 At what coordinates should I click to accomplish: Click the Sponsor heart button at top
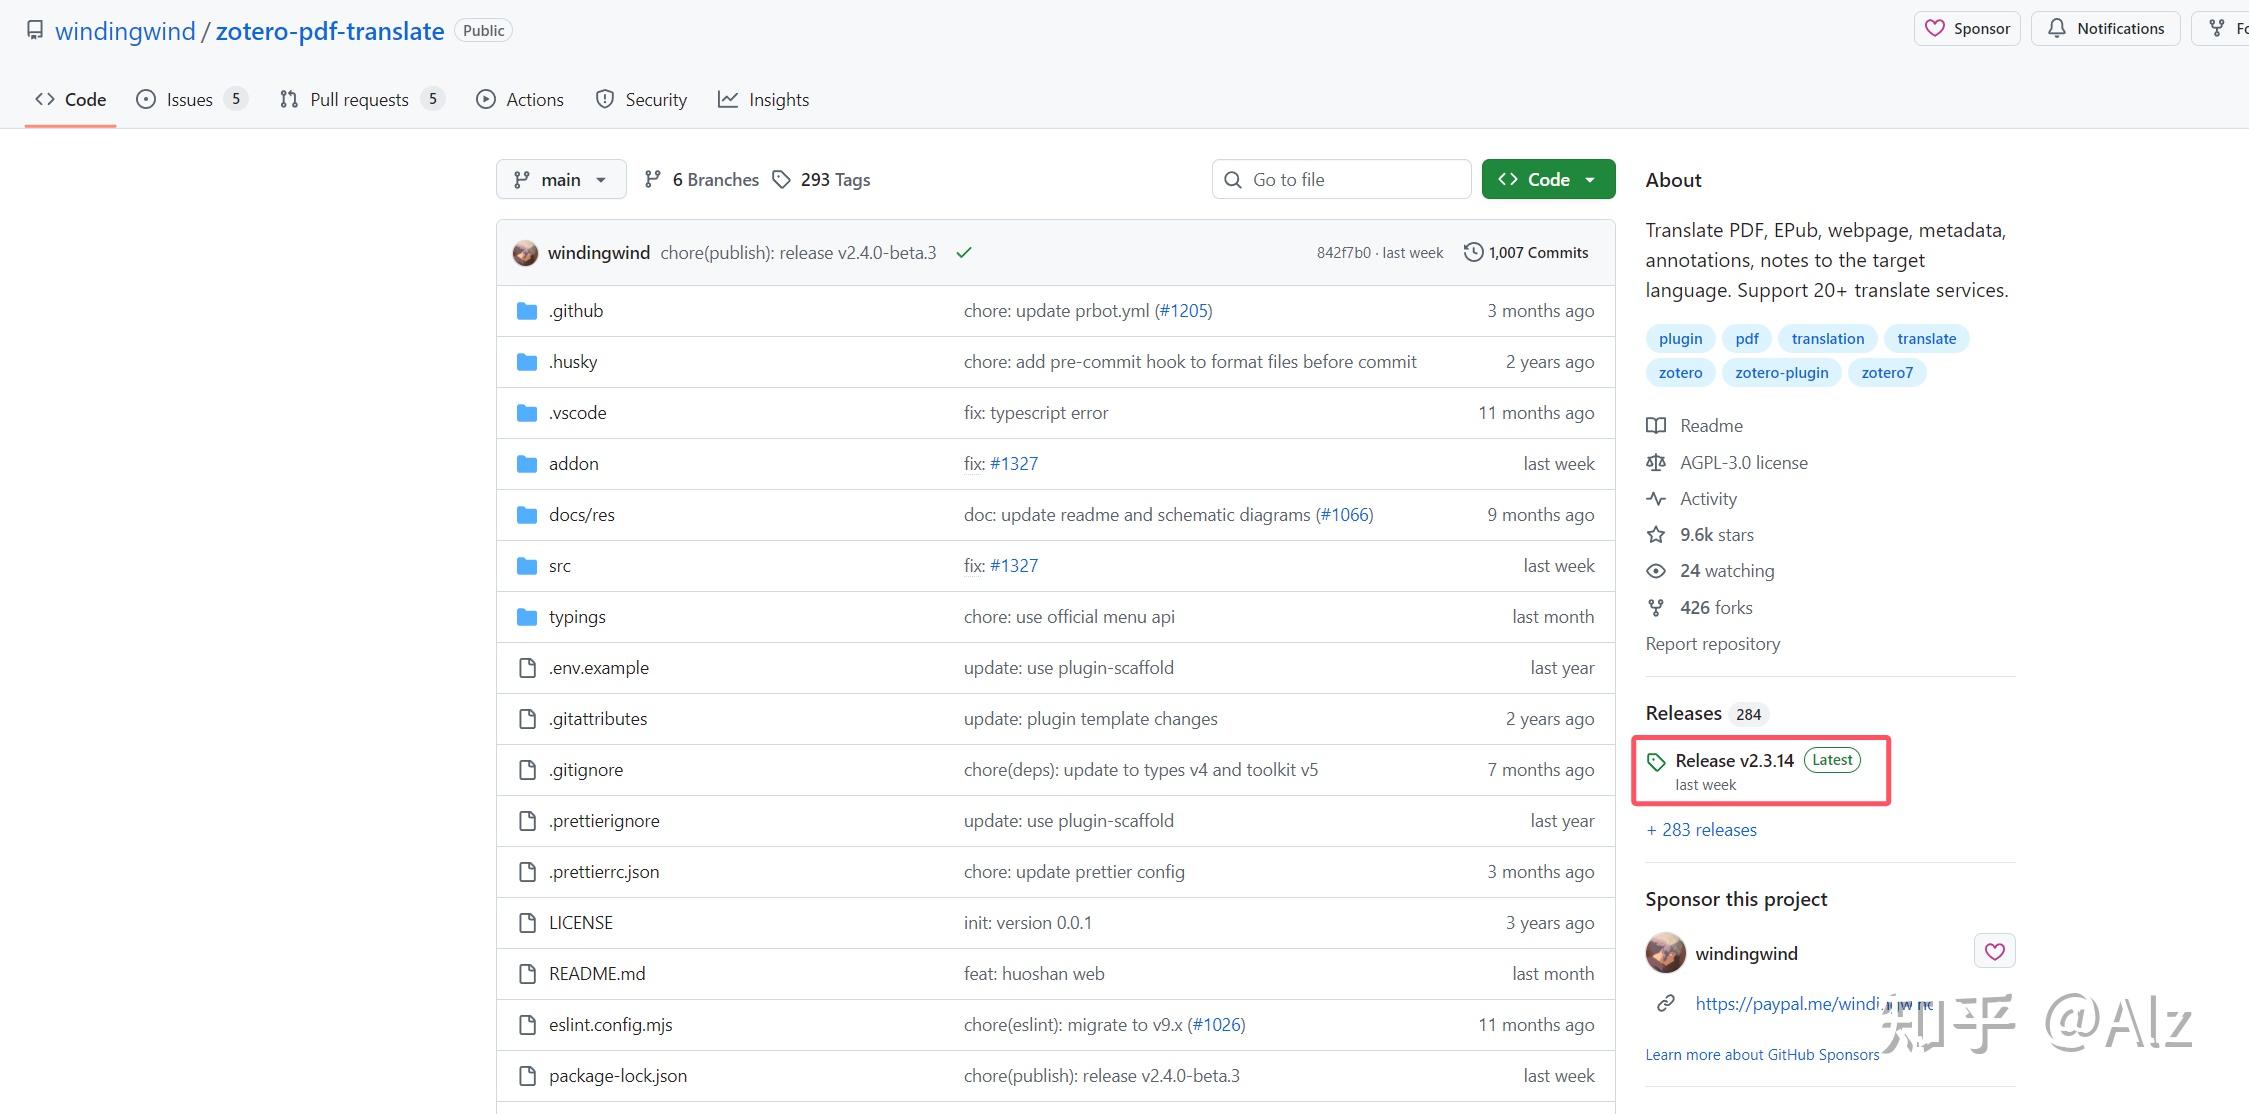(1966, 28)
